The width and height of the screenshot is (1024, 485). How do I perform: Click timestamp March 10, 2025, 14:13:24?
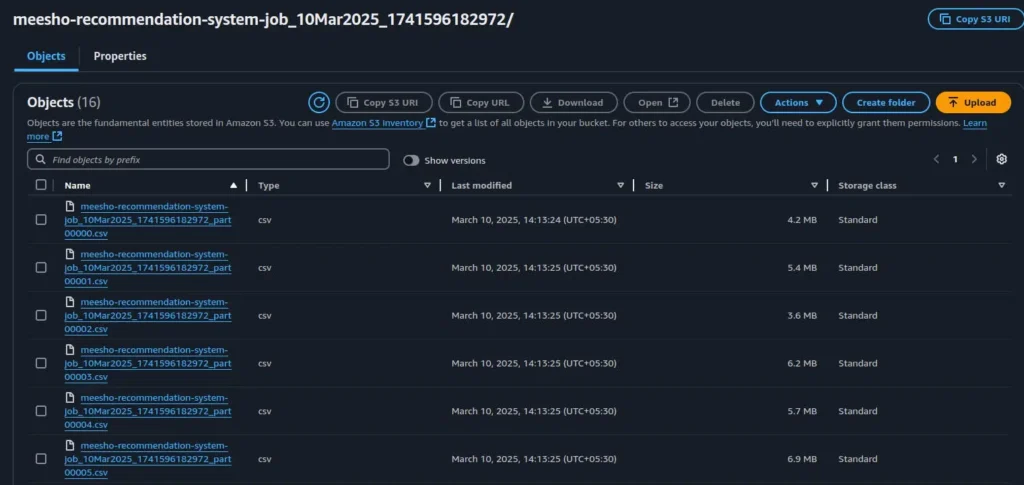pos(534,220)
